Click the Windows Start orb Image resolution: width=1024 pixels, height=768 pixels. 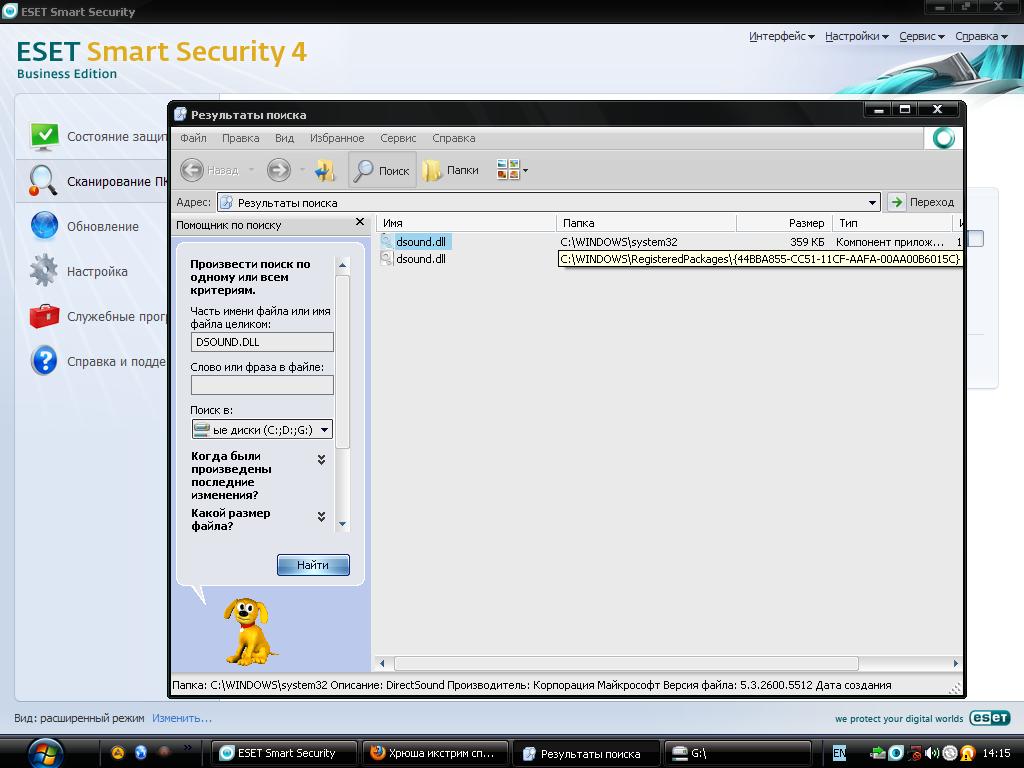[44, 752]
